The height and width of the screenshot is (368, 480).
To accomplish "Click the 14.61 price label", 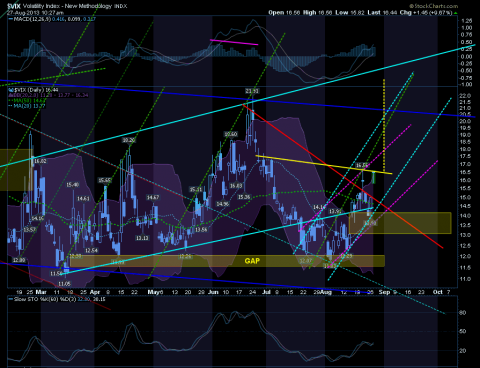I will click(83, 199).
